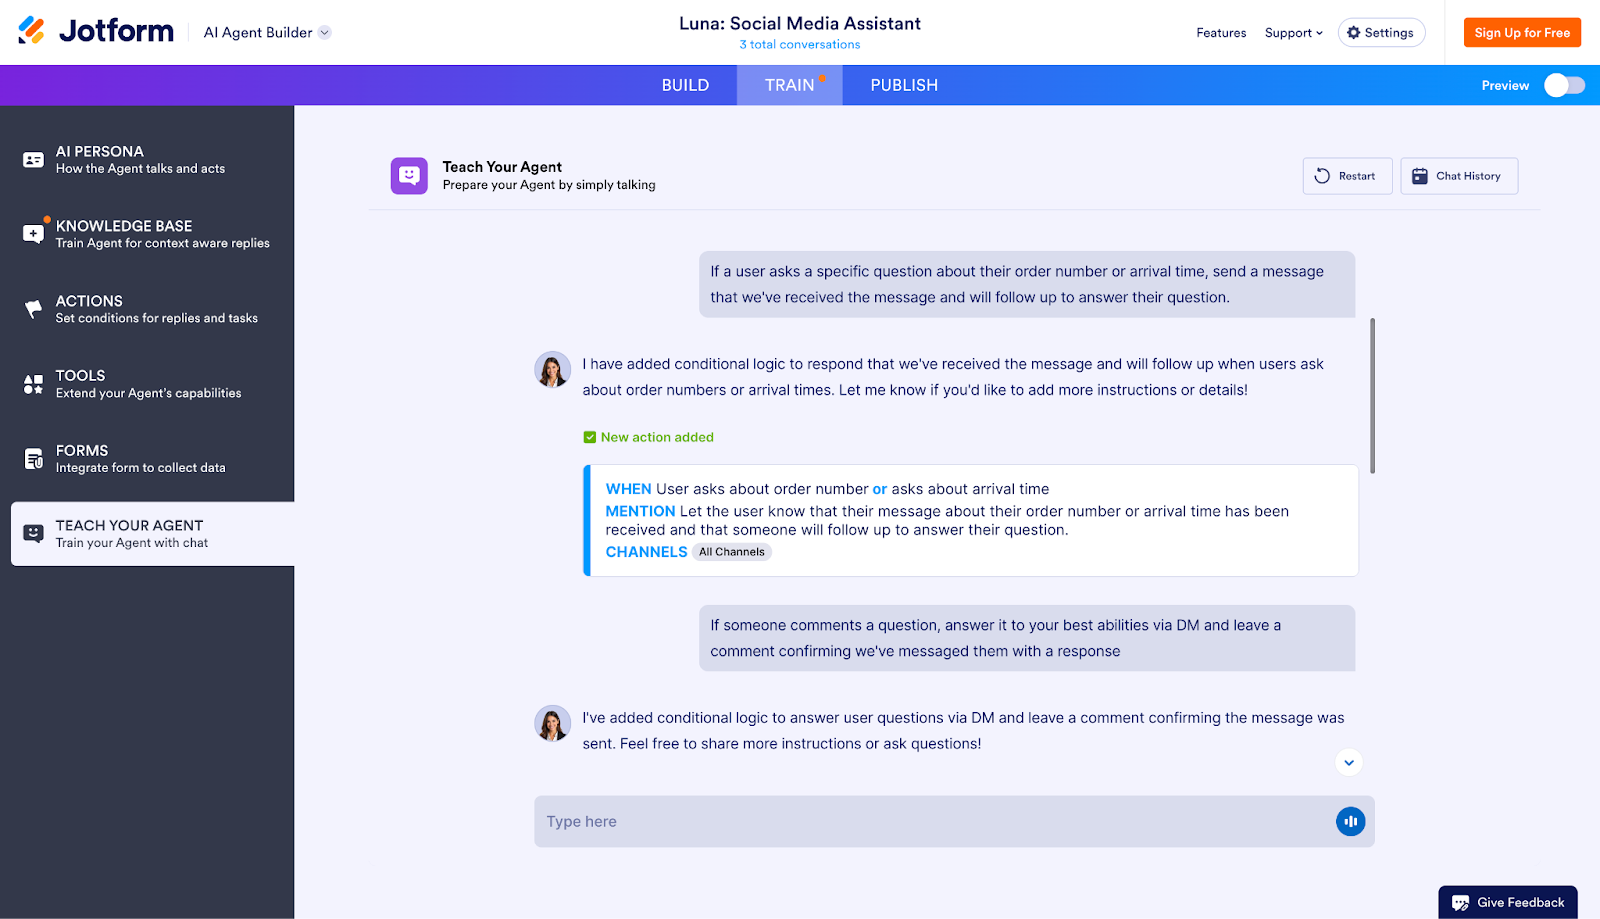
Task: Enable the Preview toggle
Action: pyautogui.click(x=1563, y=85)
